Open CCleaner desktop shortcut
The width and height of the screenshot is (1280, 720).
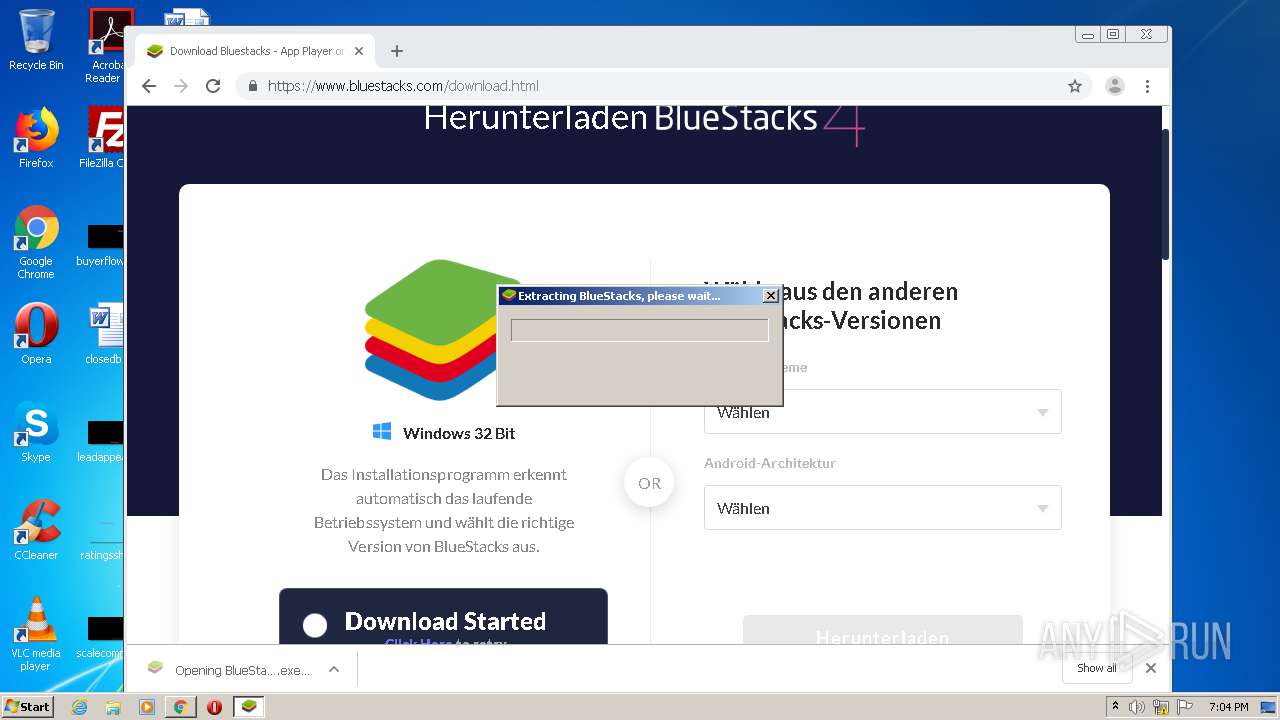click(36, 530)
